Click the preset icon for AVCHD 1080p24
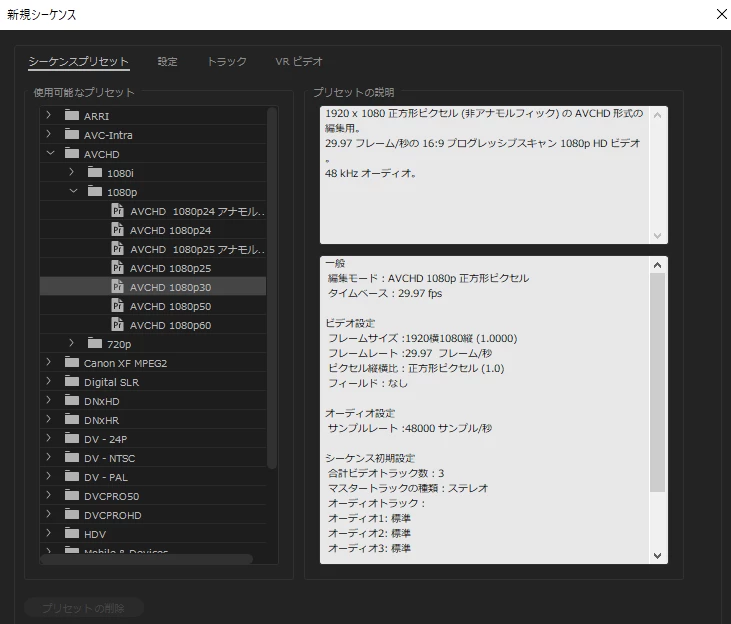 coord(117,229)
